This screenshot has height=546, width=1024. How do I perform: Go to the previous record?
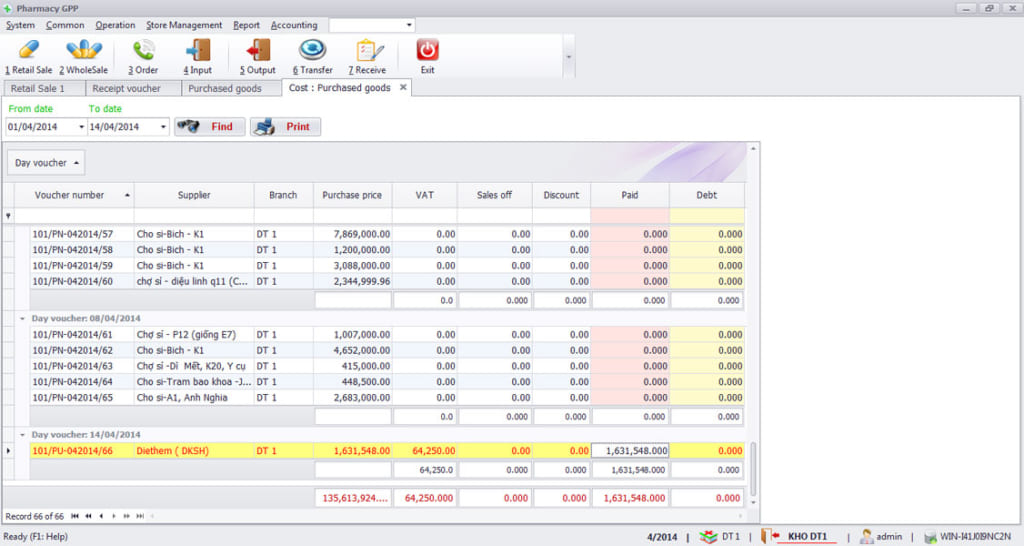101,516
